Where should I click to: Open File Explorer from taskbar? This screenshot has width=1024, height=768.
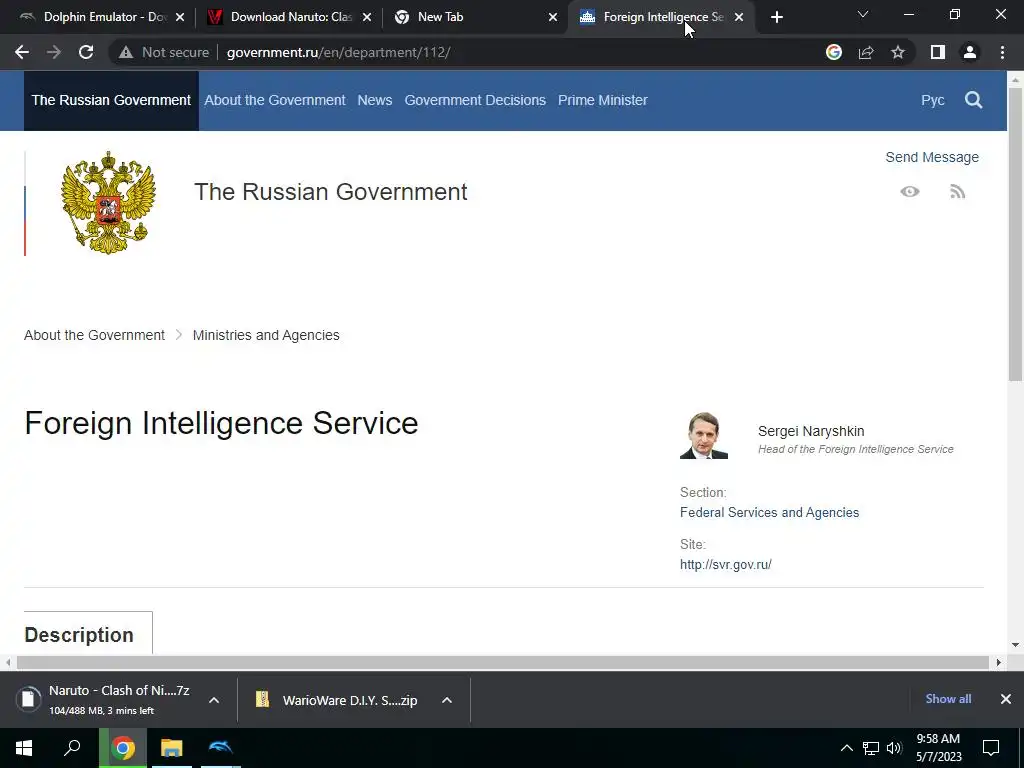tap(172, 748)
